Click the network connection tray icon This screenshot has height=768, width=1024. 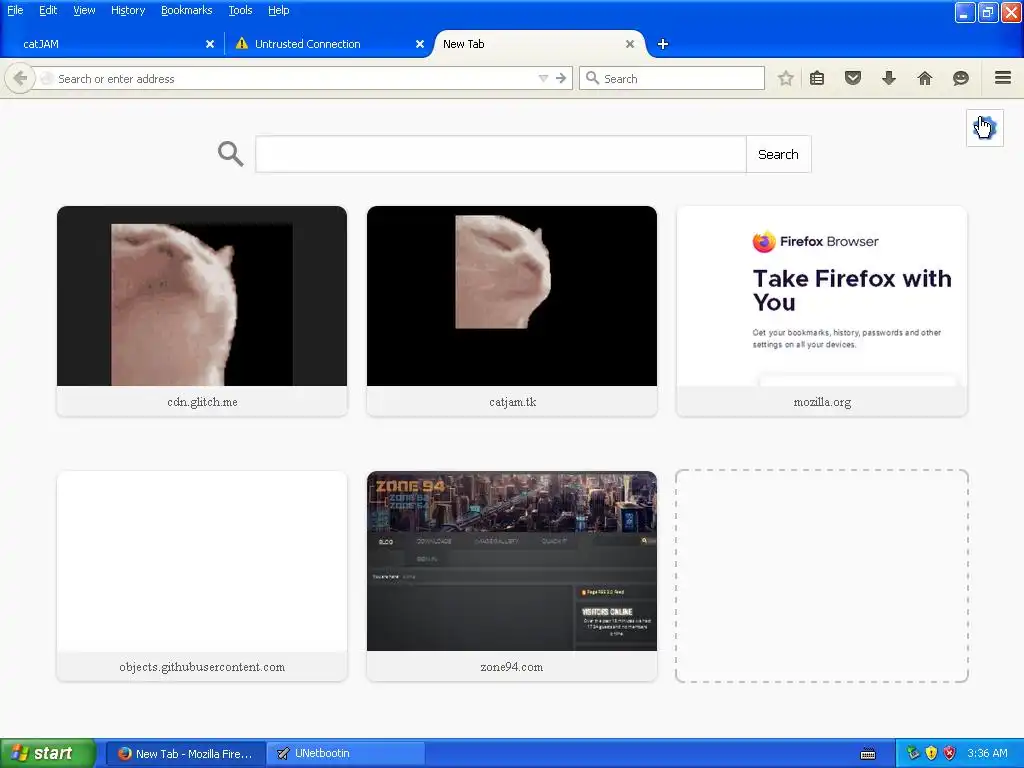pos(913,753)
